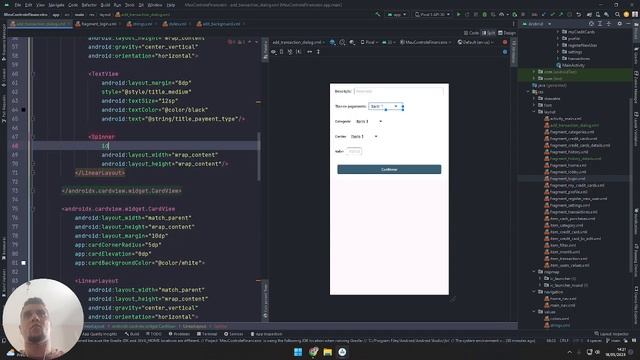Switch to add_background.xml editor tab

(222, 24)
